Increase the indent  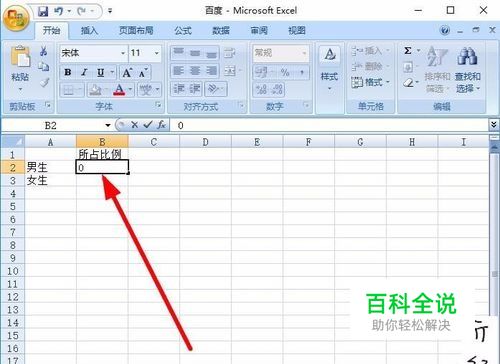pos(195,89)
